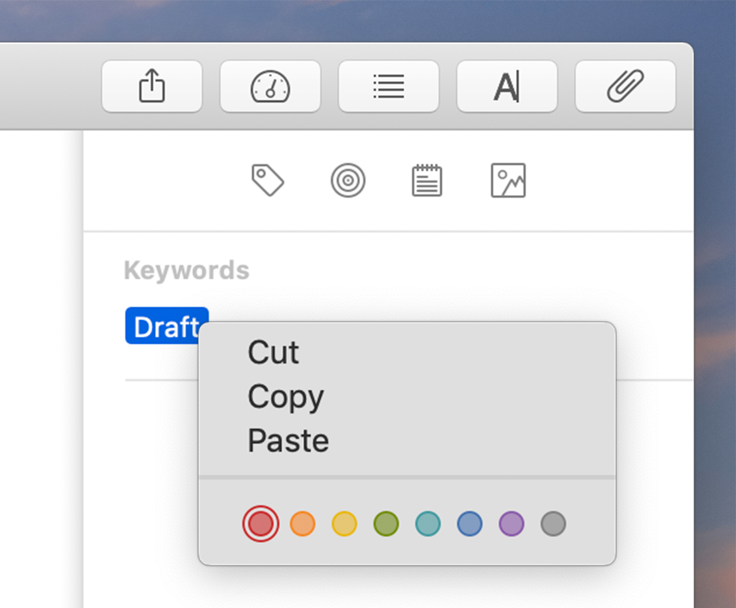
Task: Select the keywords tag icon
Action: pos(268,180)
